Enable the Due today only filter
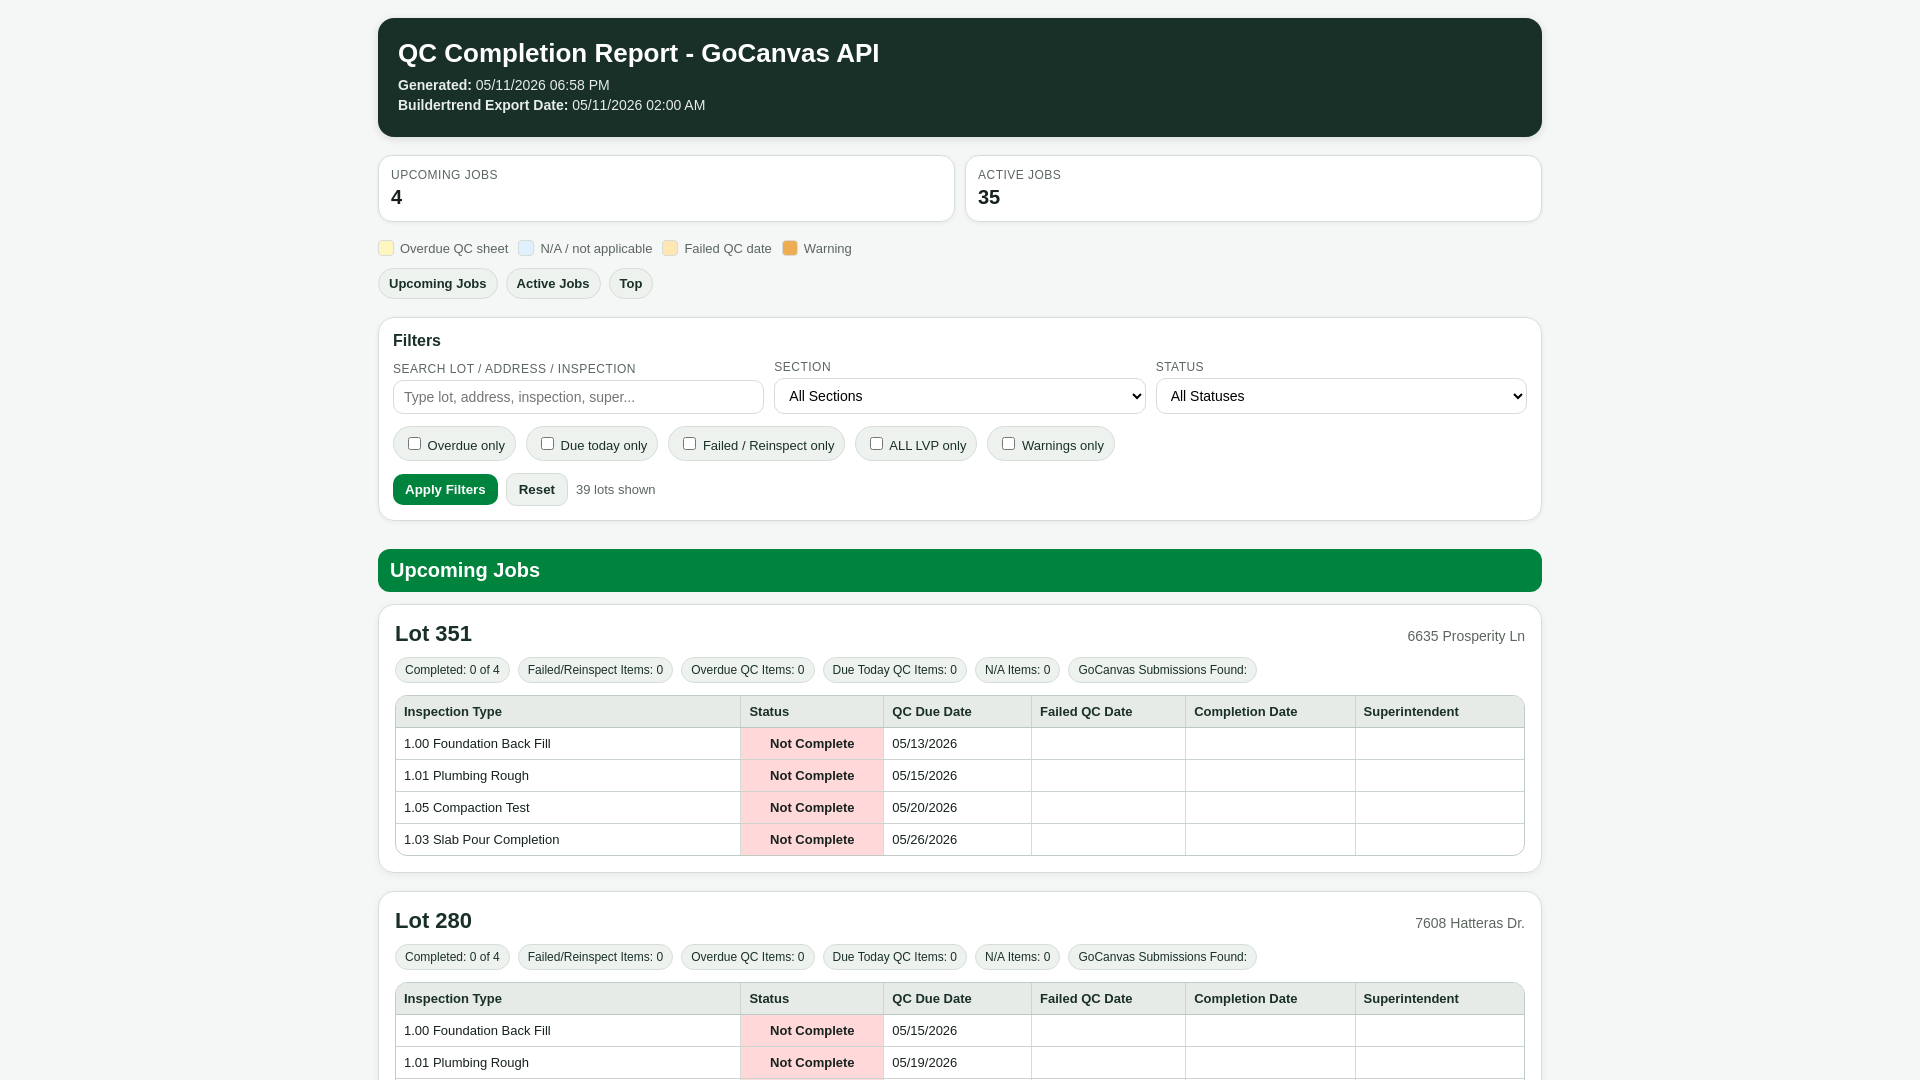 547,444
